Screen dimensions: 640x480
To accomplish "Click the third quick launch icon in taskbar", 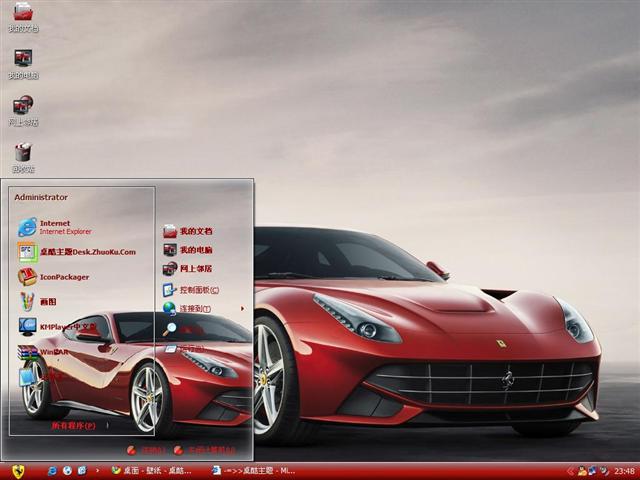I will (x=82, y=471).
